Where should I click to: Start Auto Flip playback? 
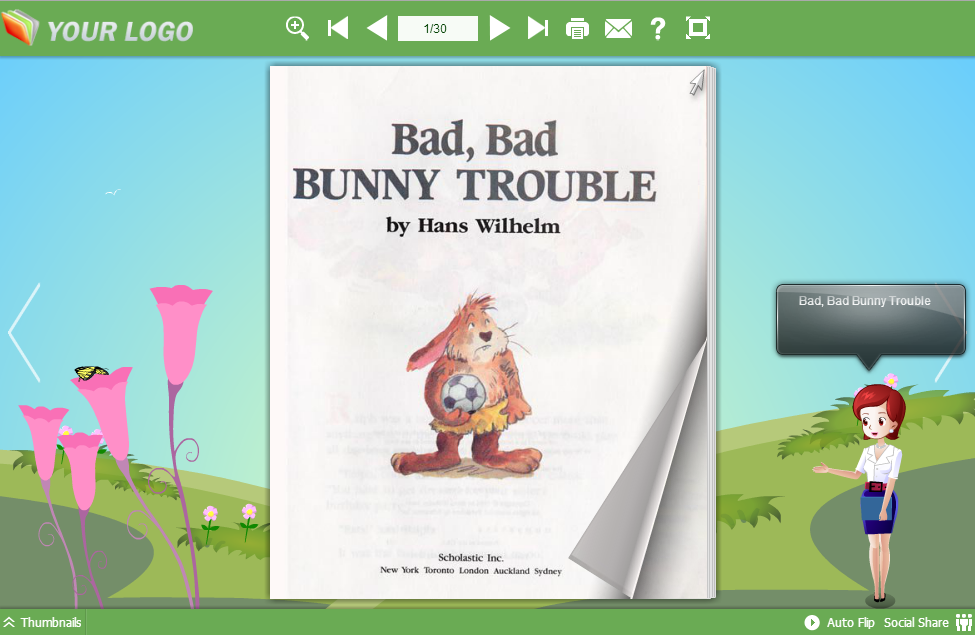coord(839,623)
